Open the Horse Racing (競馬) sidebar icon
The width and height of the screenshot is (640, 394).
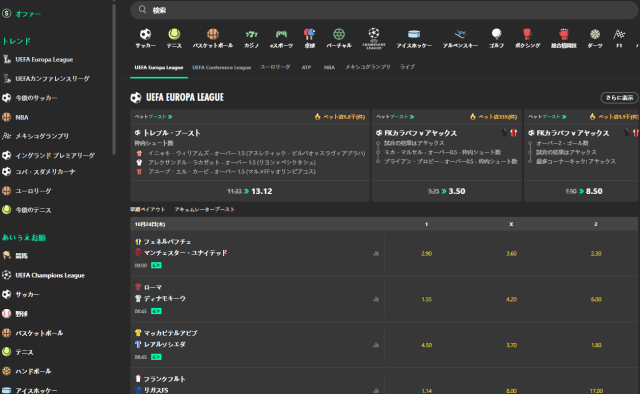7,256
